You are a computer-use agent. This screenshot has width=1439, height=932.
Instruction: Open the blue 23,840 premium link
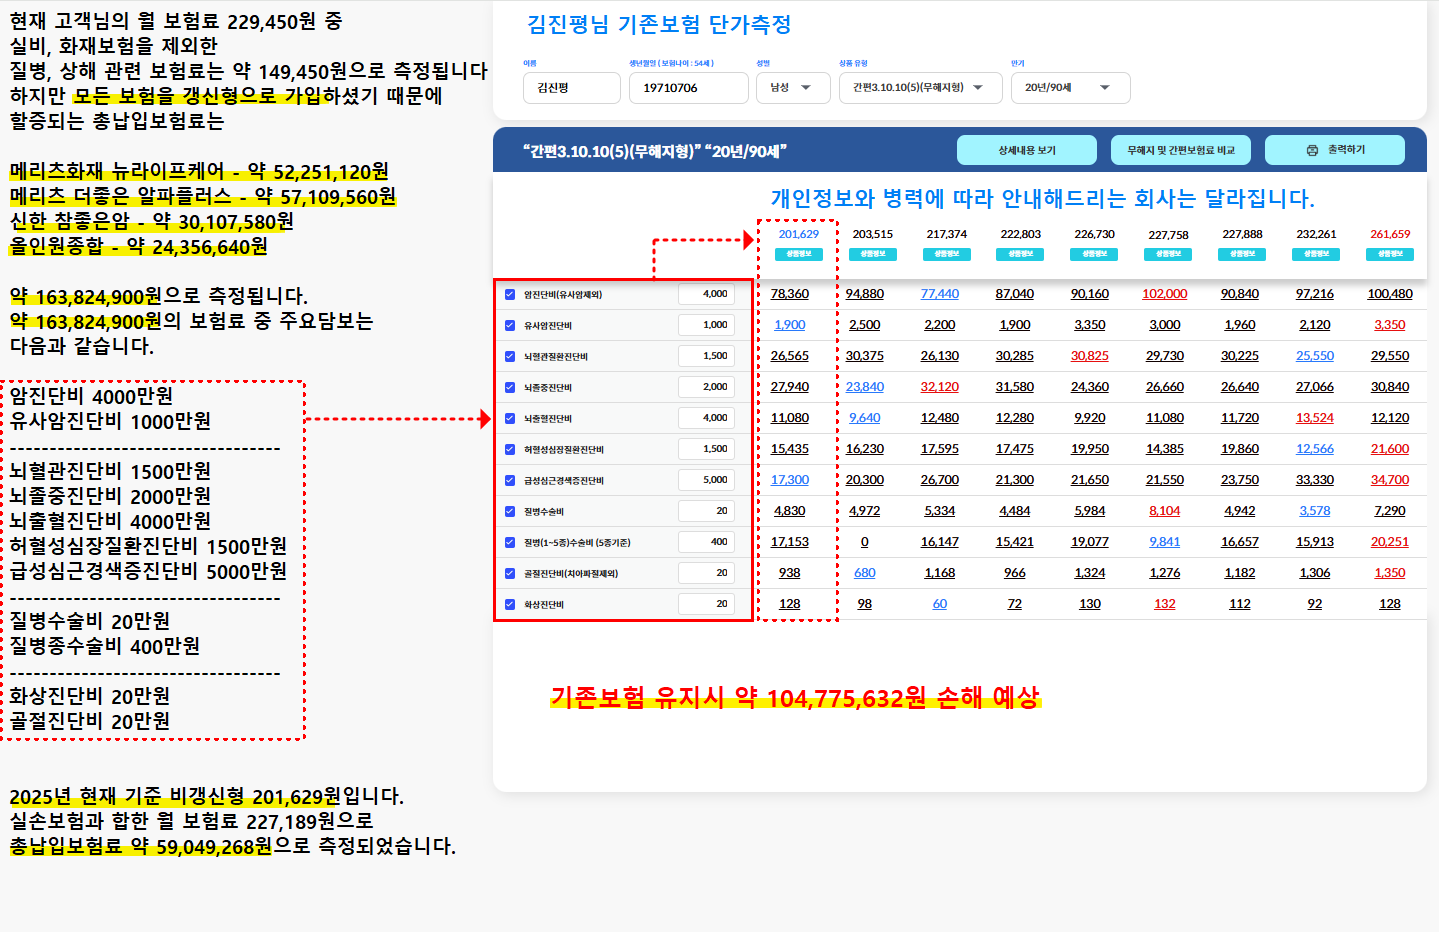pos(865,387)
